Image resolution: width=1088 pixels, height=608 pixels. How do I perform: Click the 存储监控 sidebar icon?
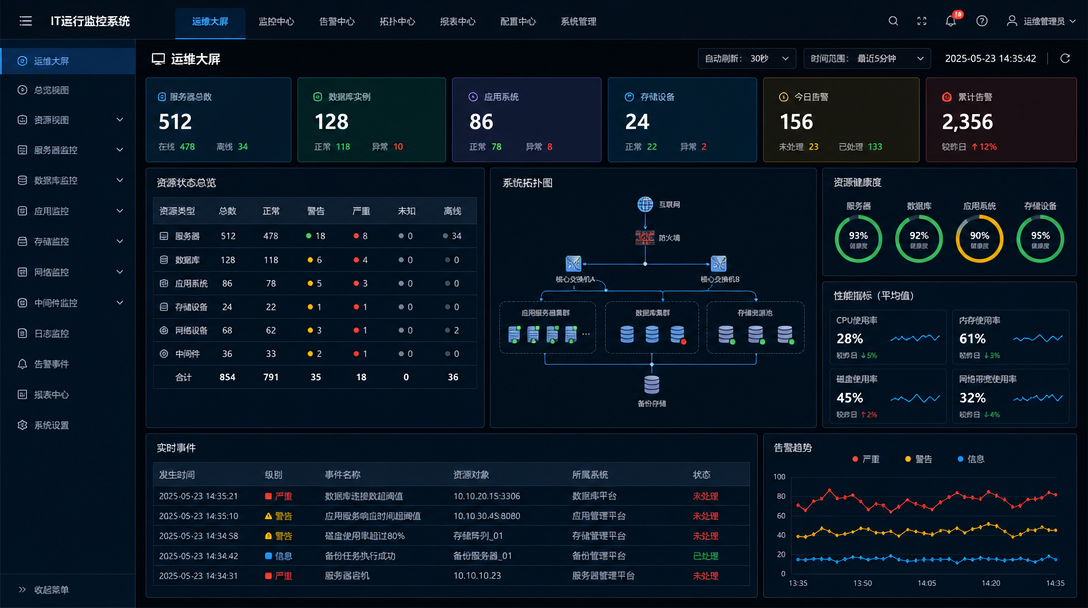(22, 242)
